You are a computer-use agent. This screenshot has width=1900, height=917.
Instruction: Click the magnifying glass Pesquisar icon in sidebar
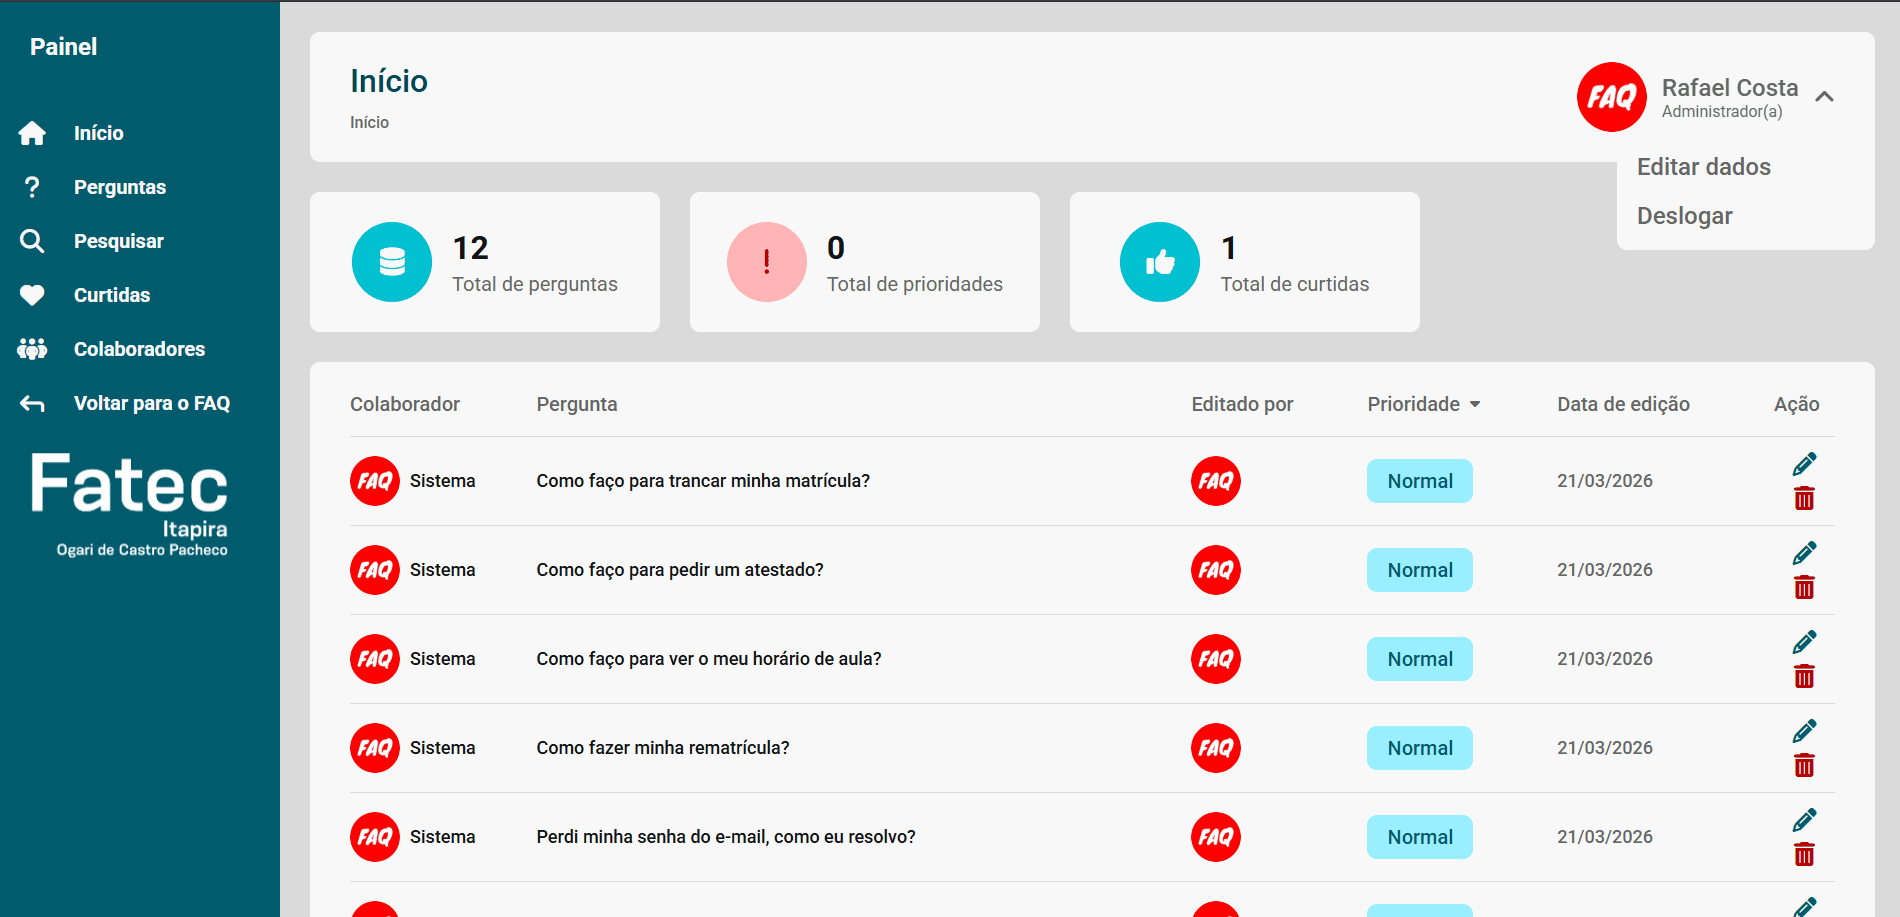pyautogui.click(x=32, y=241)
